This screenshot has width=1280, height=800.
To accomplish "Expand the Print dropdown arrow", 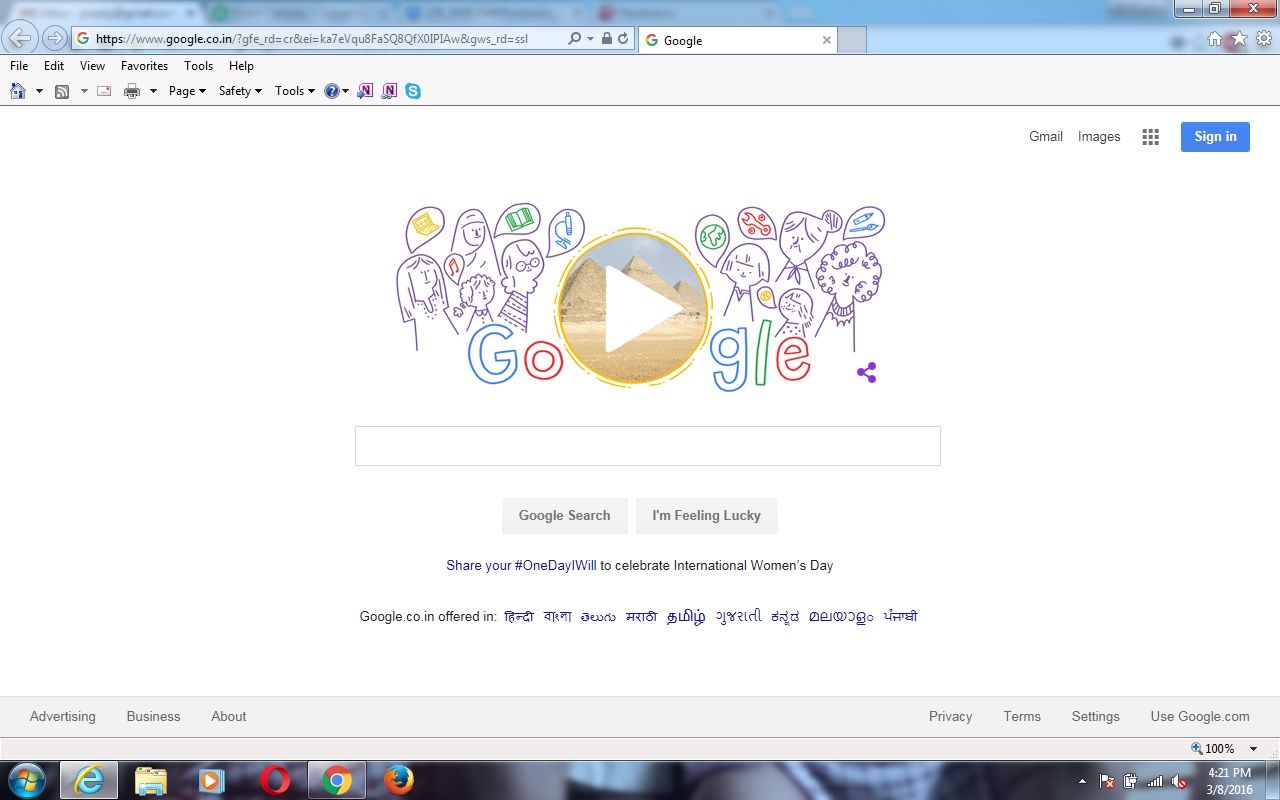I will (154, 91).
